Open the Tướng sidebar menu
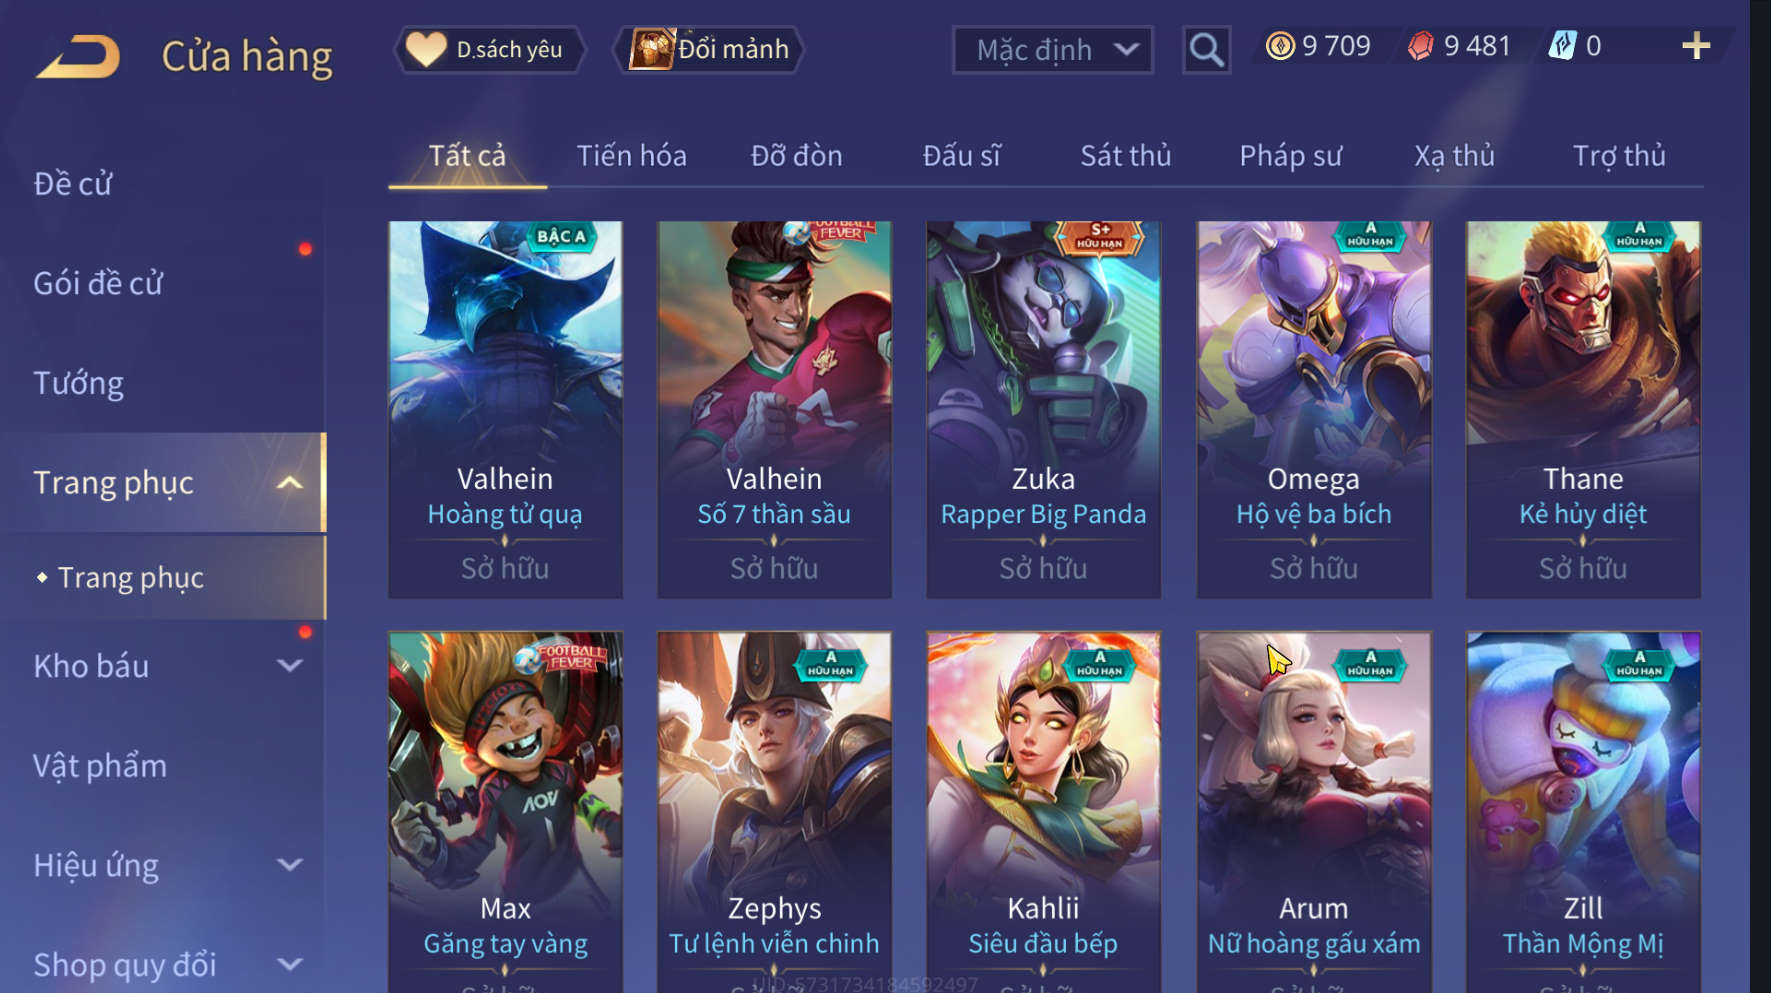This screenshot has height=993, width=1771. click(x=79, y=384)
